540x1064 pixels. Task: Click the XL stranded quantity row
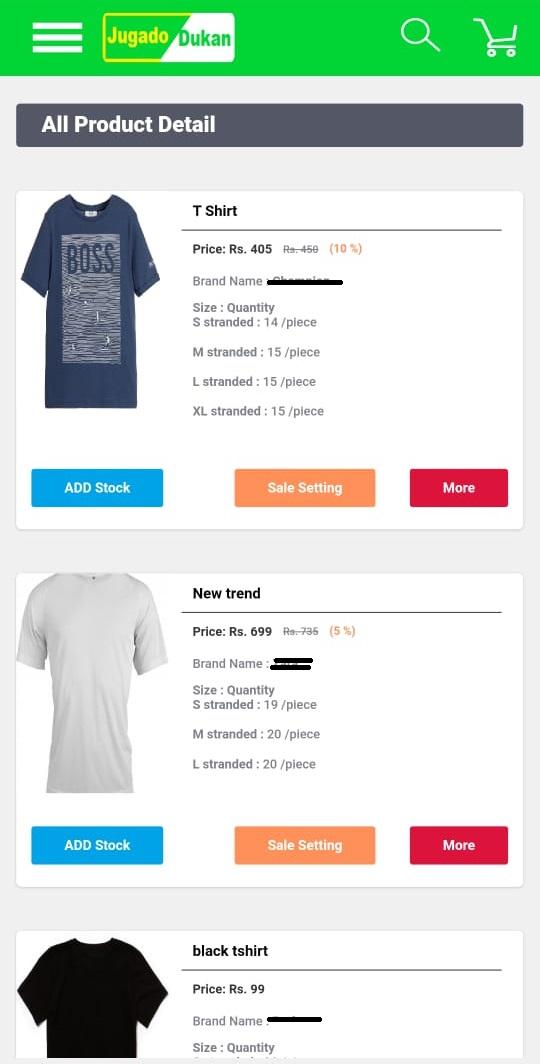click(x=258, y=411)
